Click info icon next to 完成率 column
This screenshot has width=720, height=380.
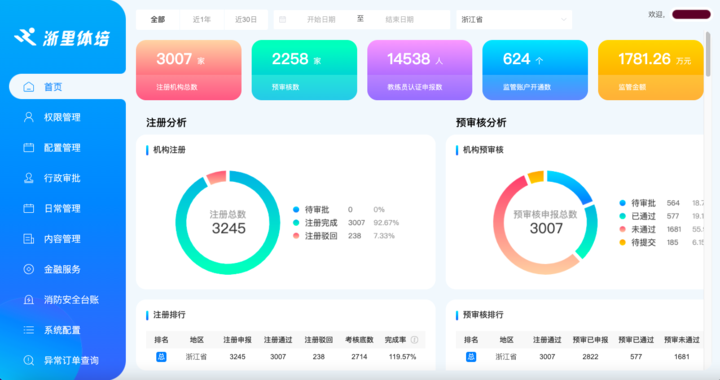(x=414, y=340)
